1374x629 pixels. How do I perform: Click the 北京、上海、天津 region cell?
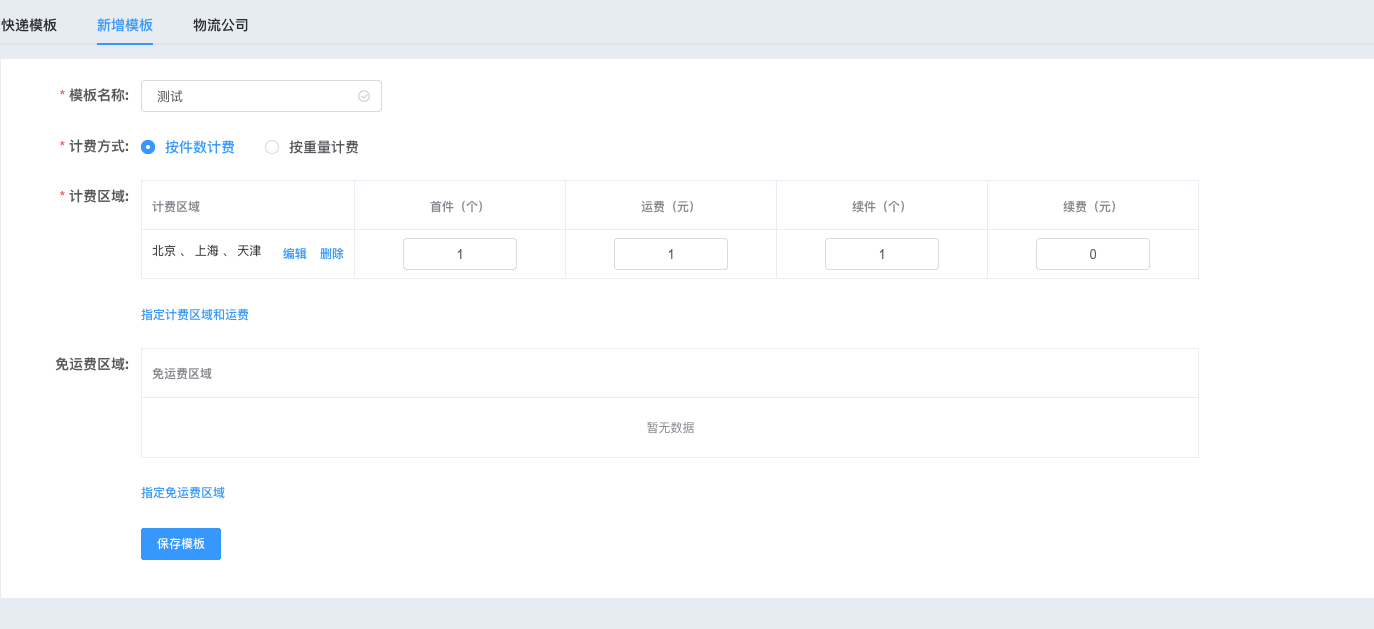tap(207, 252)
